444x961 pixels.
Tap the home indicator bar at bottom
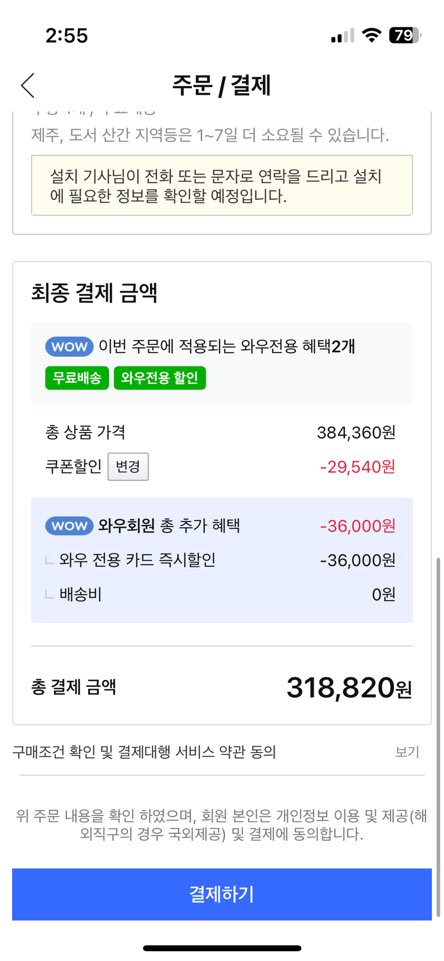click(222, 948)
